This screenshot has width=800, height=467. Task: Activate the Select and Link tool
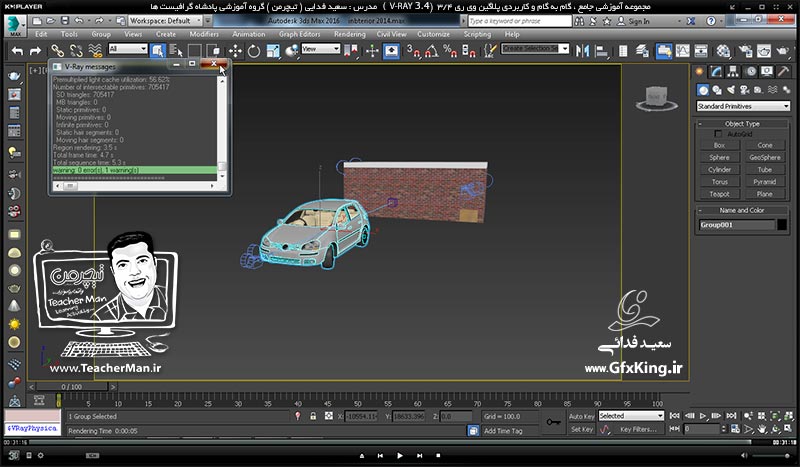pyautogui.click(x=57, y=51)
